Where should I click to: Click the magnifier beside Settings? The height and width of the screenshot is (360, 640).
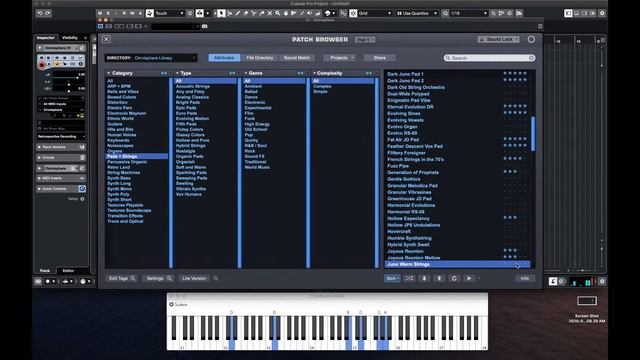click(x=169, y=278)
